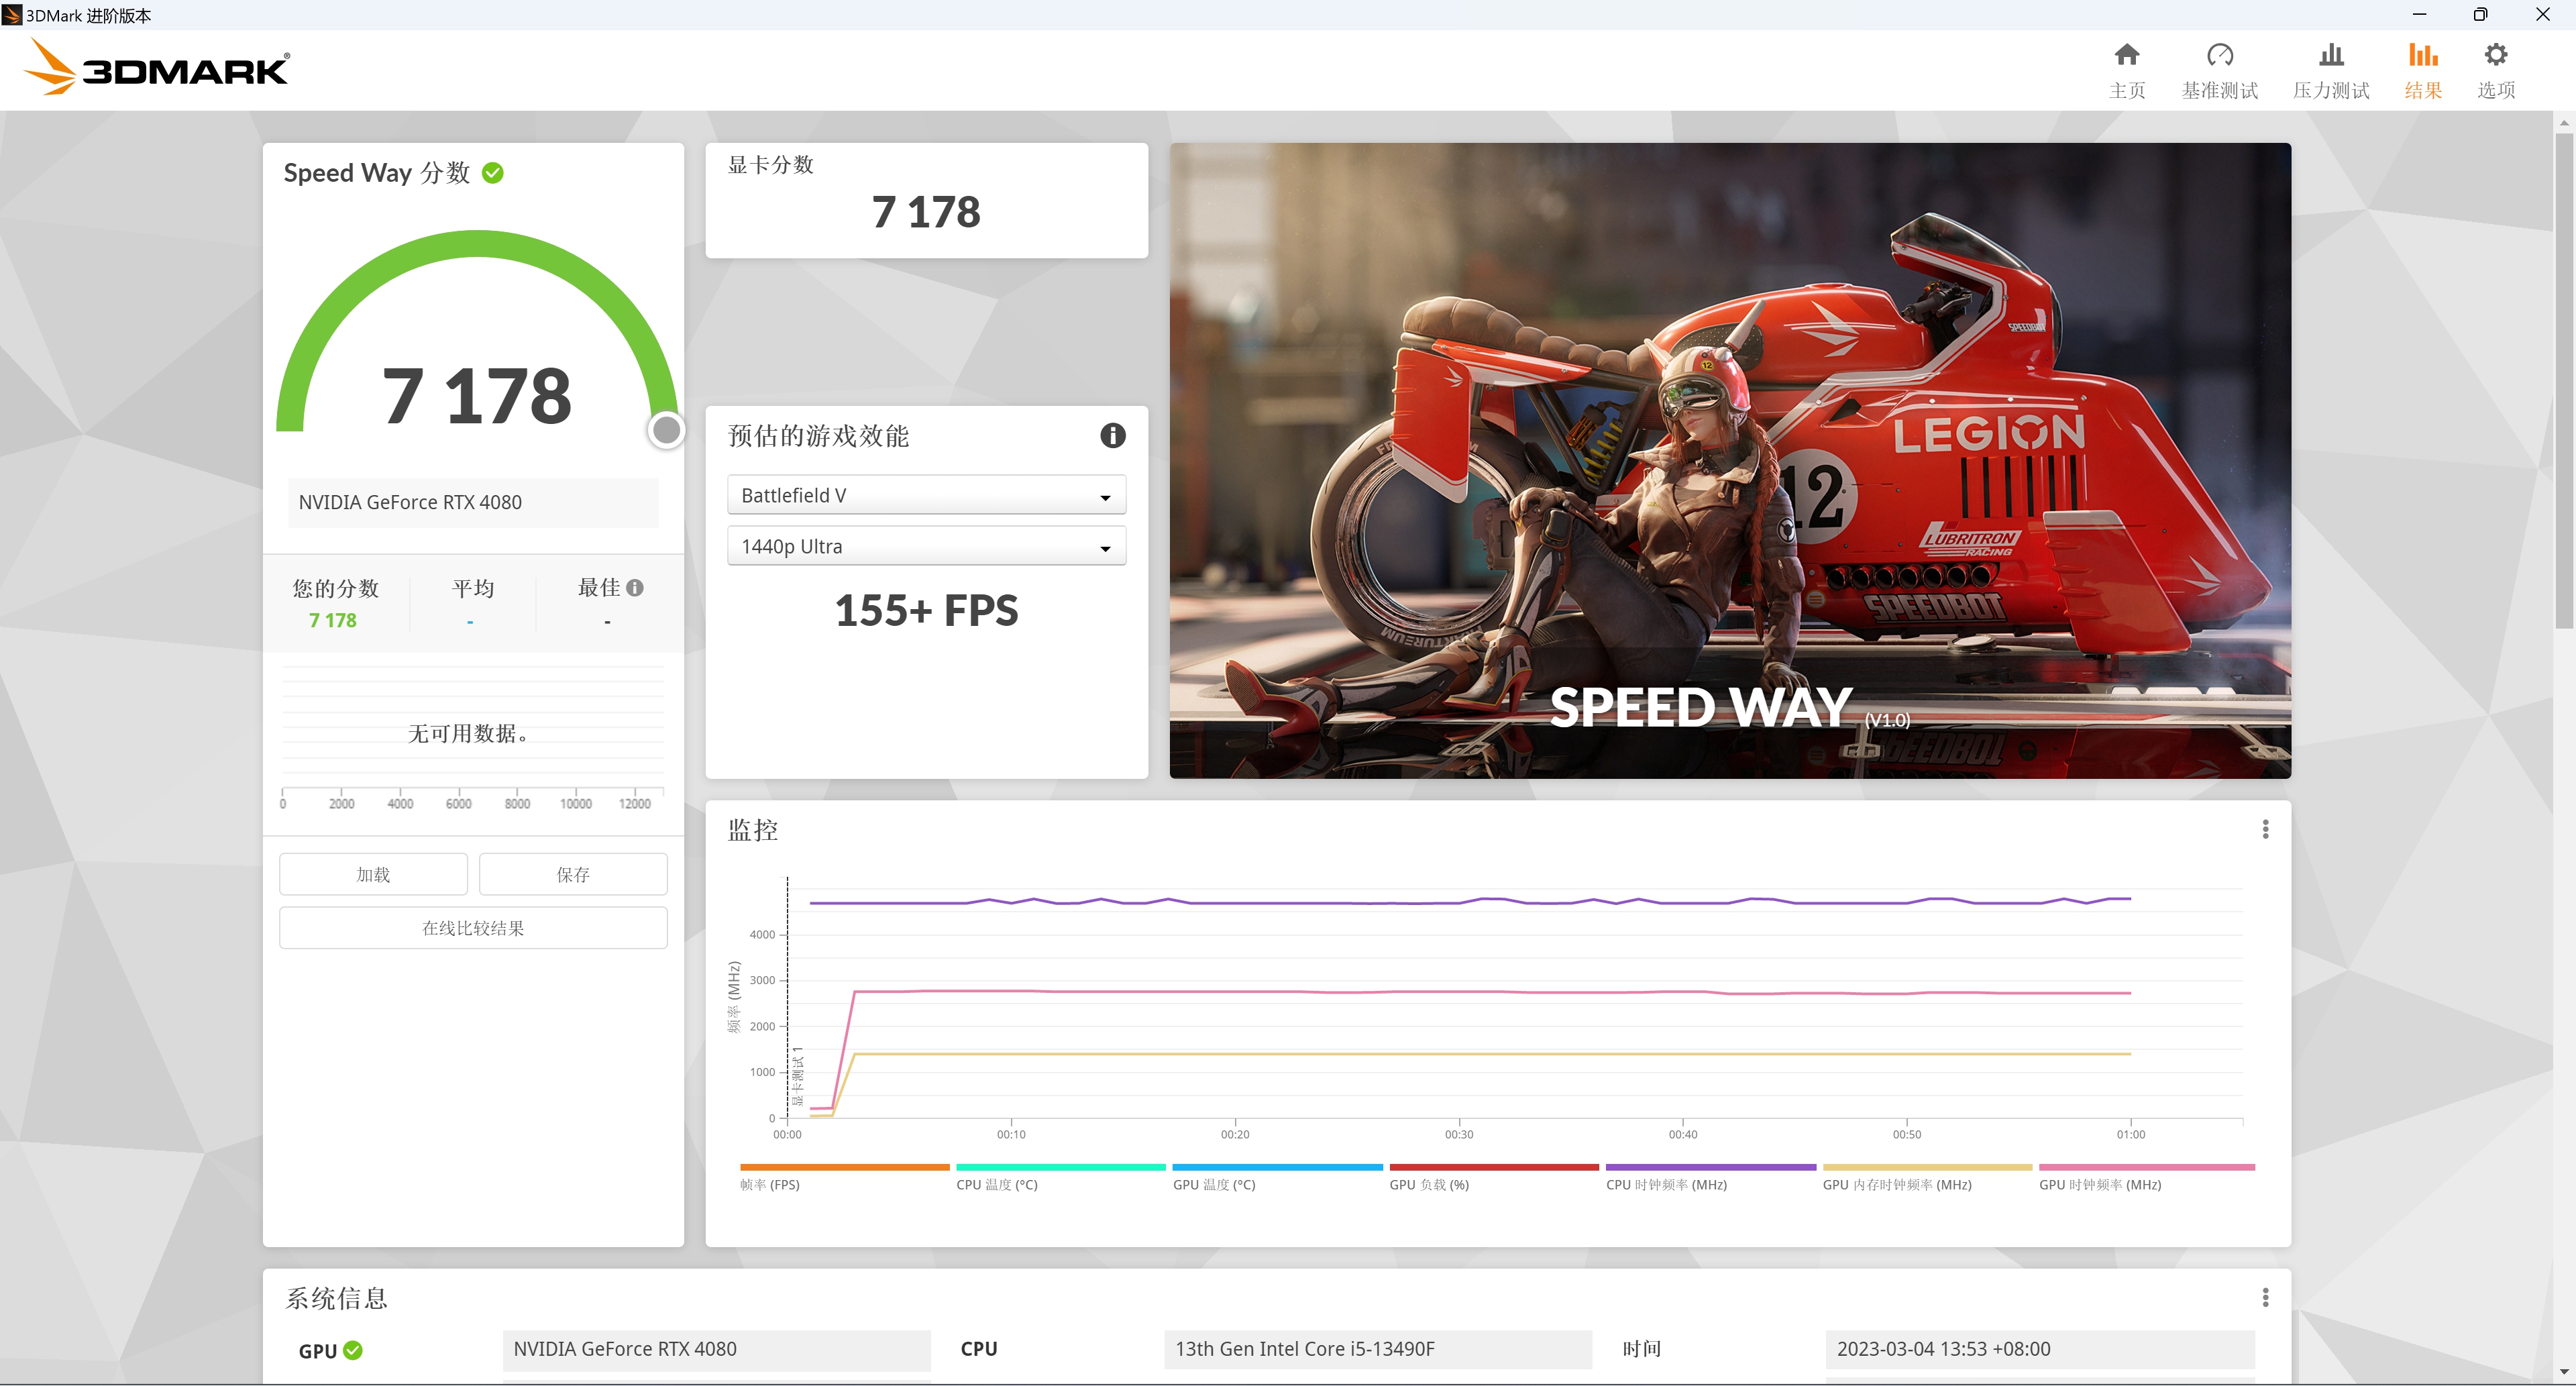Viewport: 2576px width, 1386px height.
Task: Toggle the 帧率 (FPS) series in the chart legend
Action: click(845, 1175)
